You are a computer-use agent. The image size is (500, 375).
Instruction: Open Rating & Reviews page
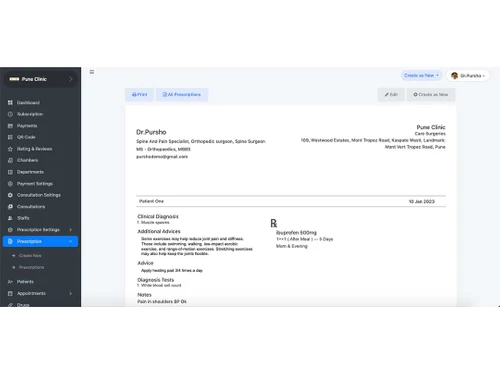click(x=34, y=149)
